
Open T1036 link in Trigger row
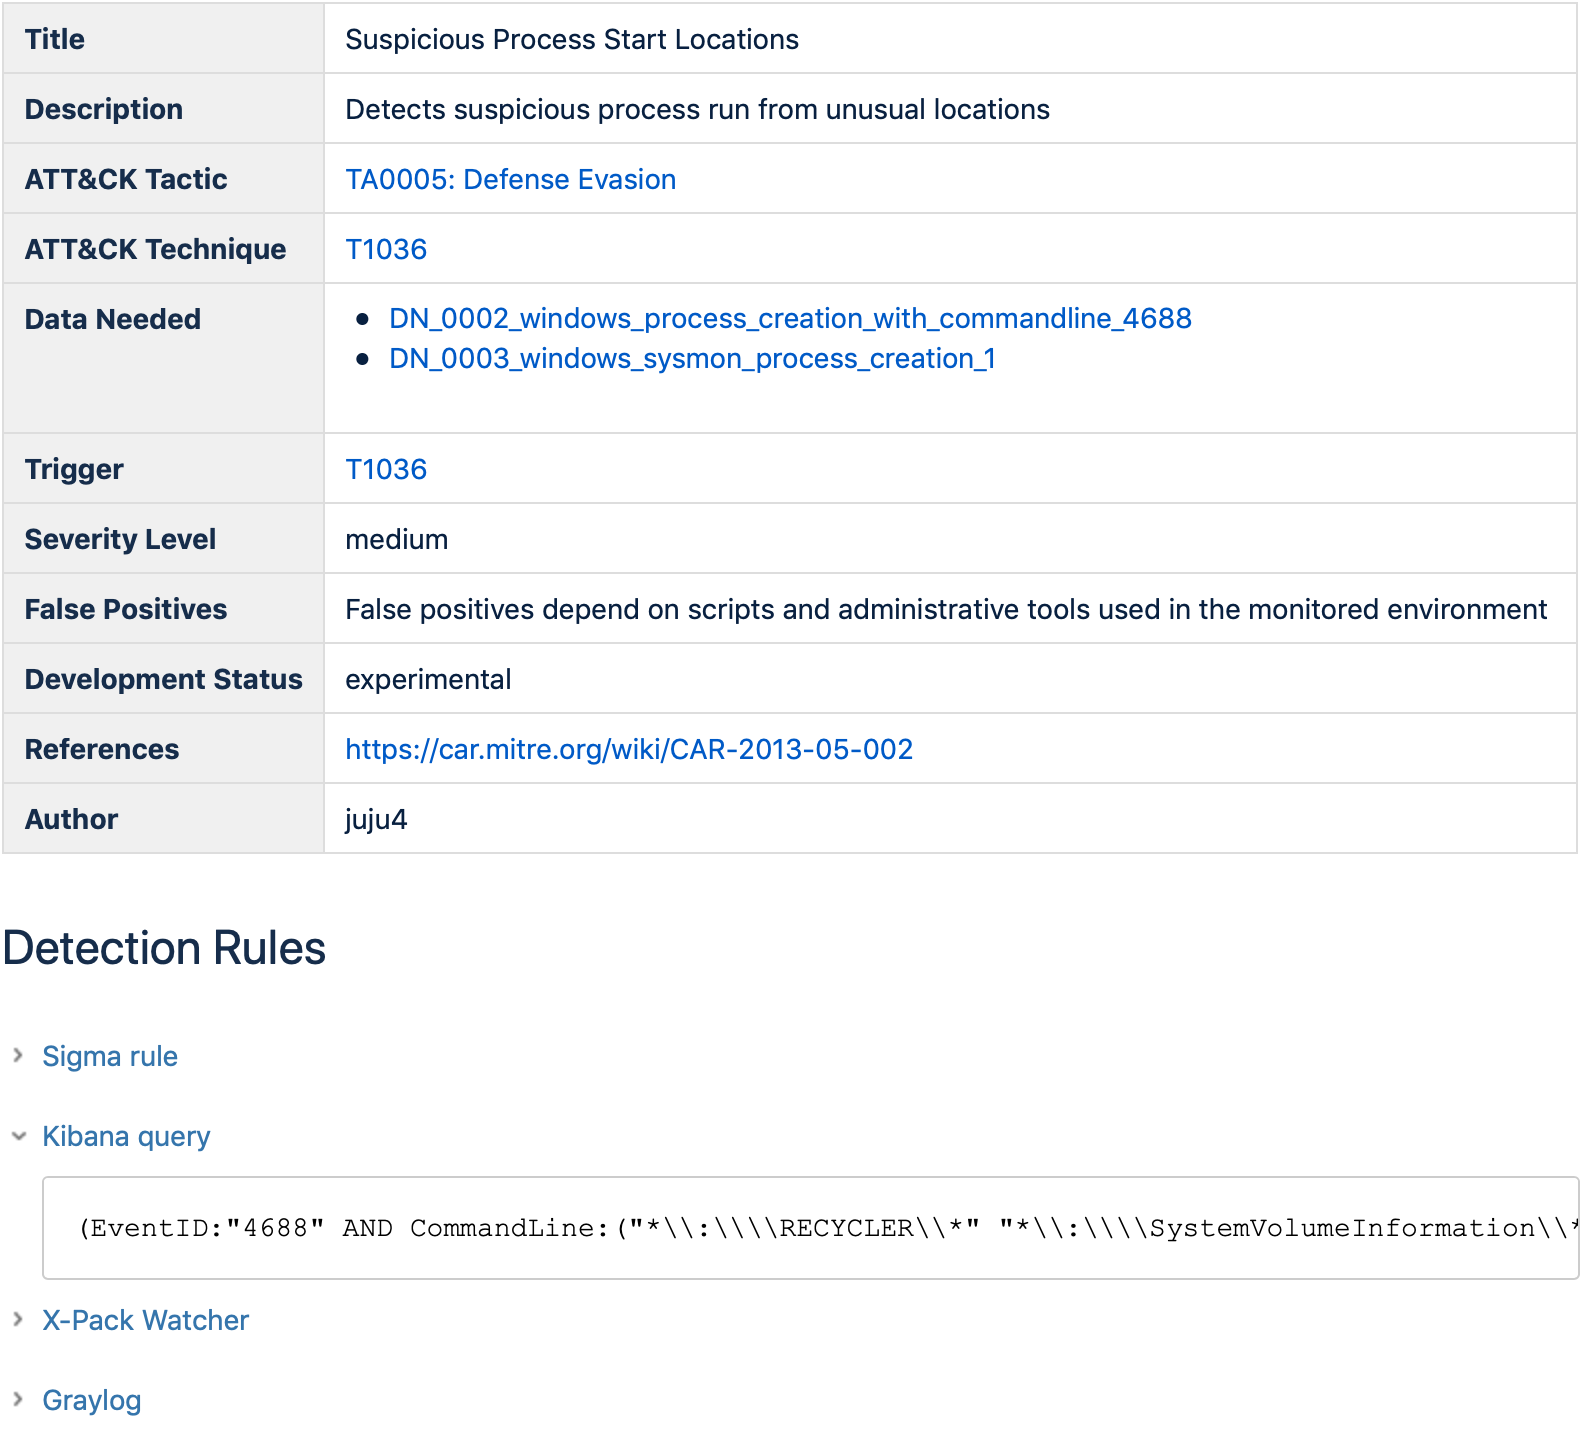point(386,469)
